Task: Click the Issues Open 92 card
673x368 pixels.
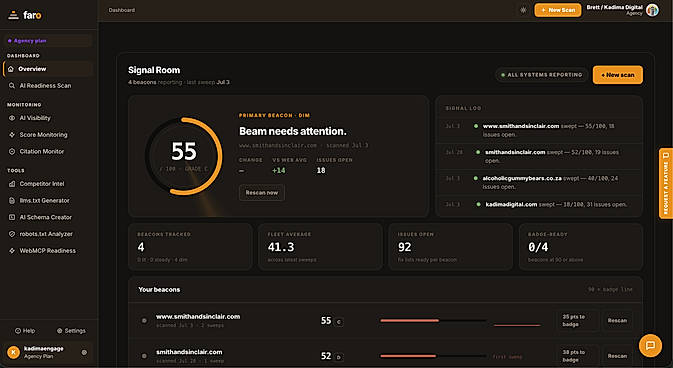Action: pyautogui.click(x=450, y=247)
